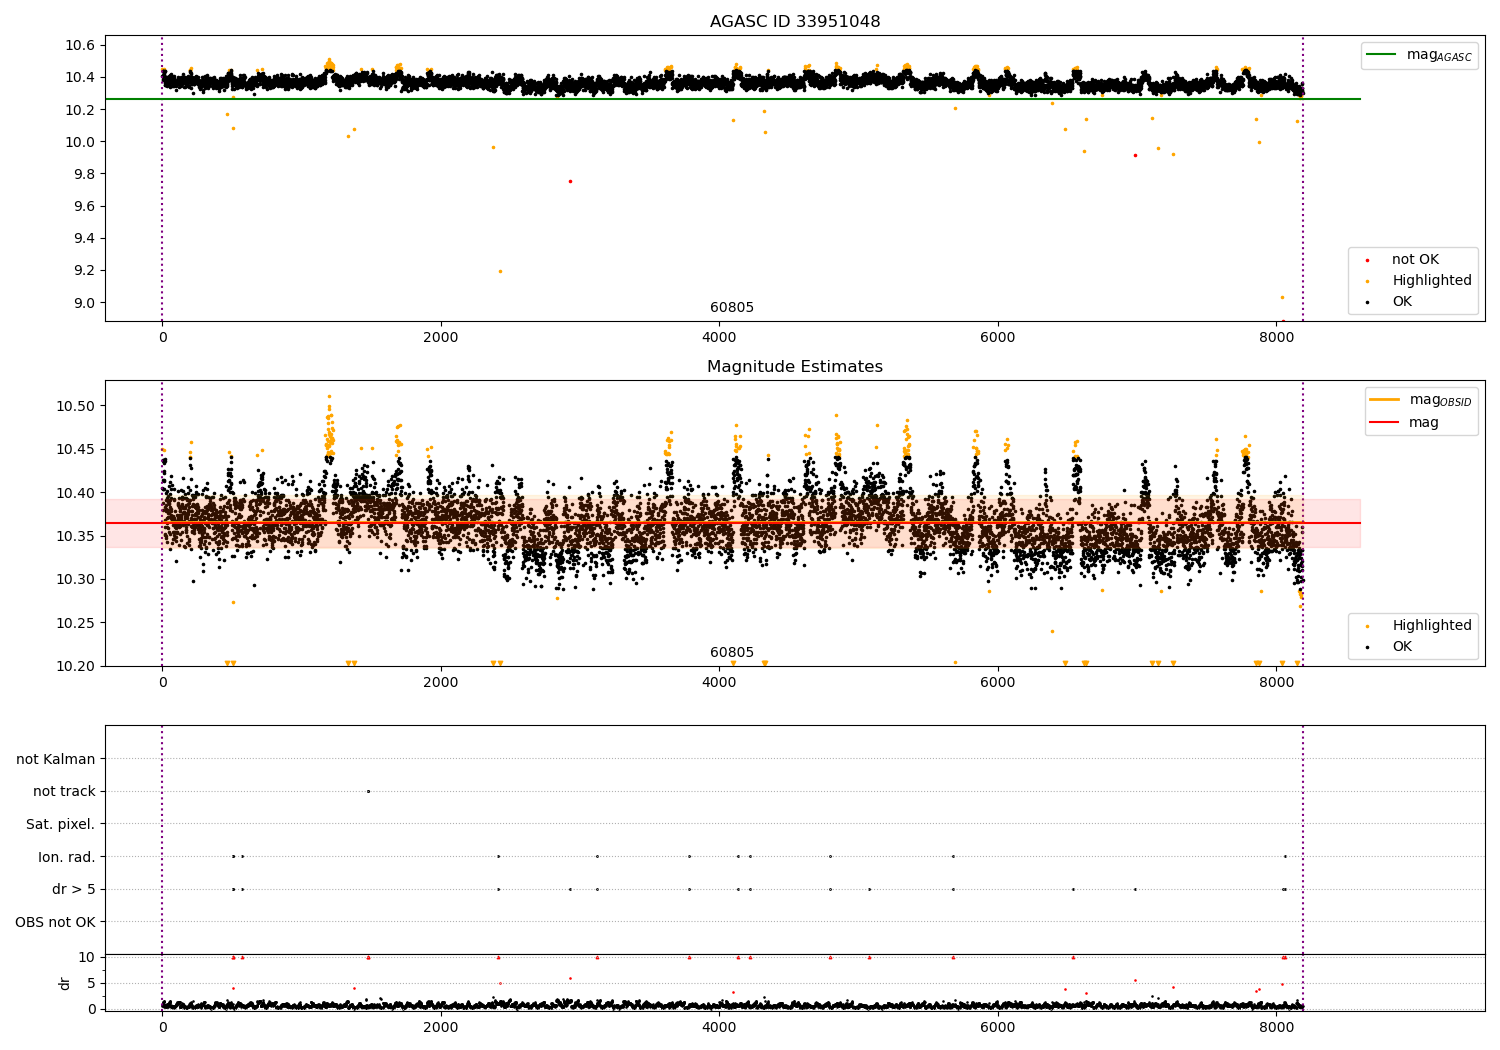Select the mag OBSID legend entry with orange line
Screen dimensions: 1500x1050
pos(1421,400)
